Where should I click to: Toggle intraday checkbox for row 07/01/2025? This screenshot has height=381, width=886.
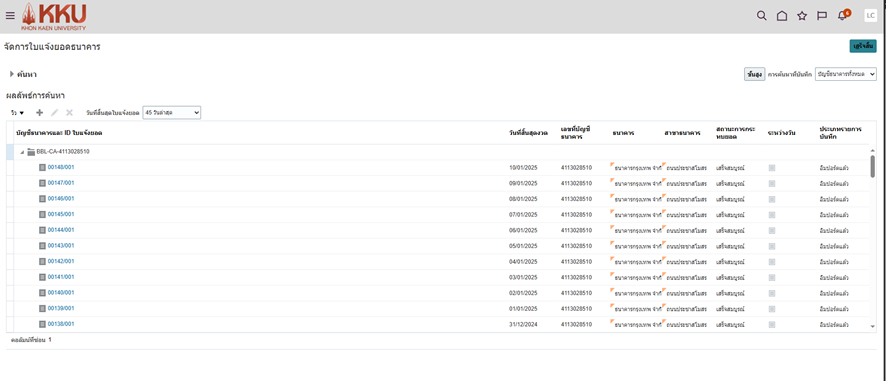pos(772,215)
